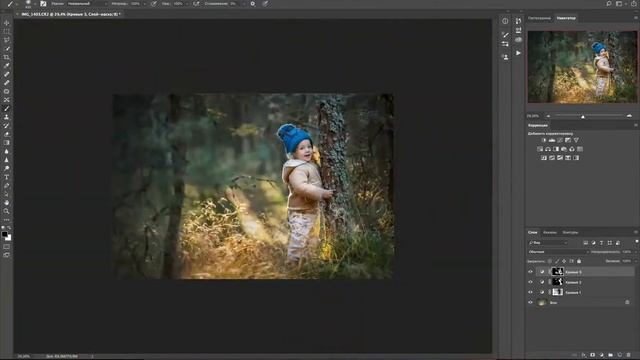640x360 pixels.
Task: Select the Eraser tool
Action: (x=7, y=134)
